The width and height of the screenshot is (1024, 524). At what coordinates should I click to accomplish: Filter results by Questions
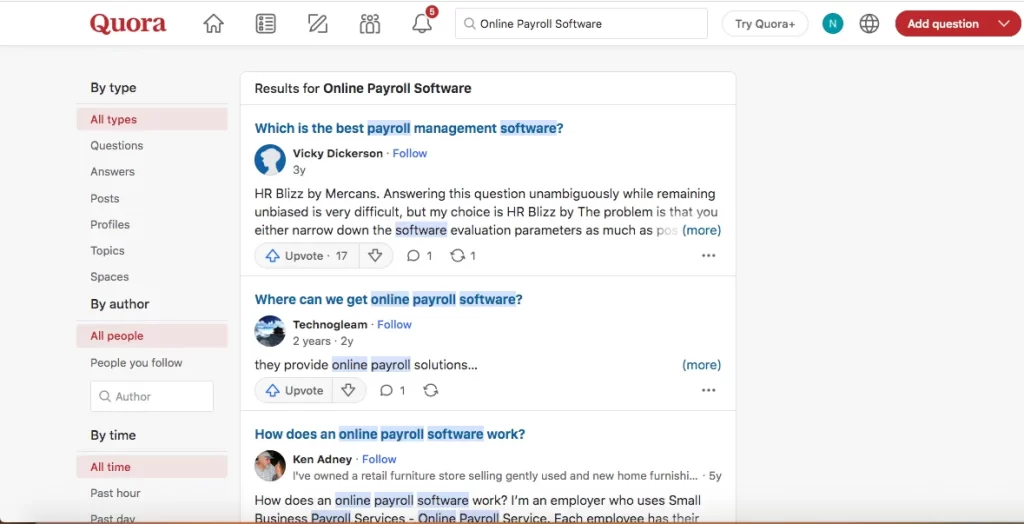click(x=117, y=146)
